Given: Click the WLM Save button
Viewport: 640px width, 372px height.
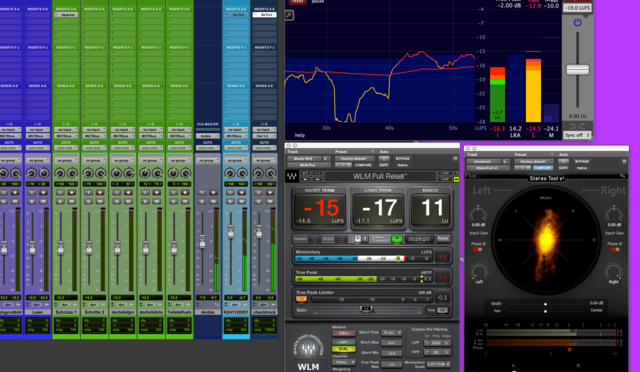Looking at the screenshot, I should [x=445, y=179].
